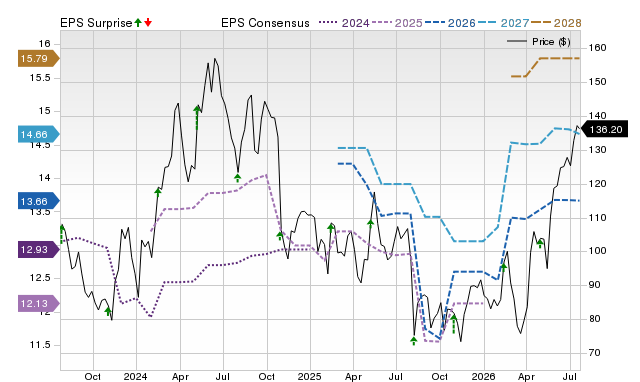The image size is (640, 382).
Task: Select the 2025 EPS consensus legend entry
Action: pyautogui.click(x=397, y=23)
